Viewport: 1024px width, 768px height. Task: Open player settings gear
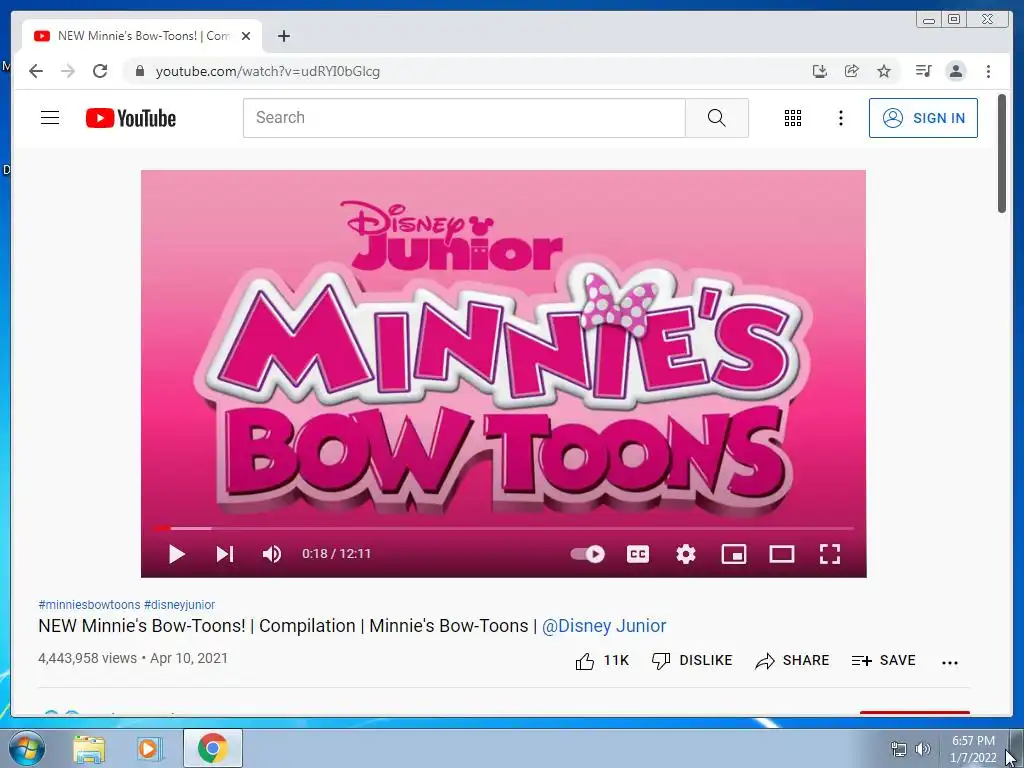tap(686, 554)
